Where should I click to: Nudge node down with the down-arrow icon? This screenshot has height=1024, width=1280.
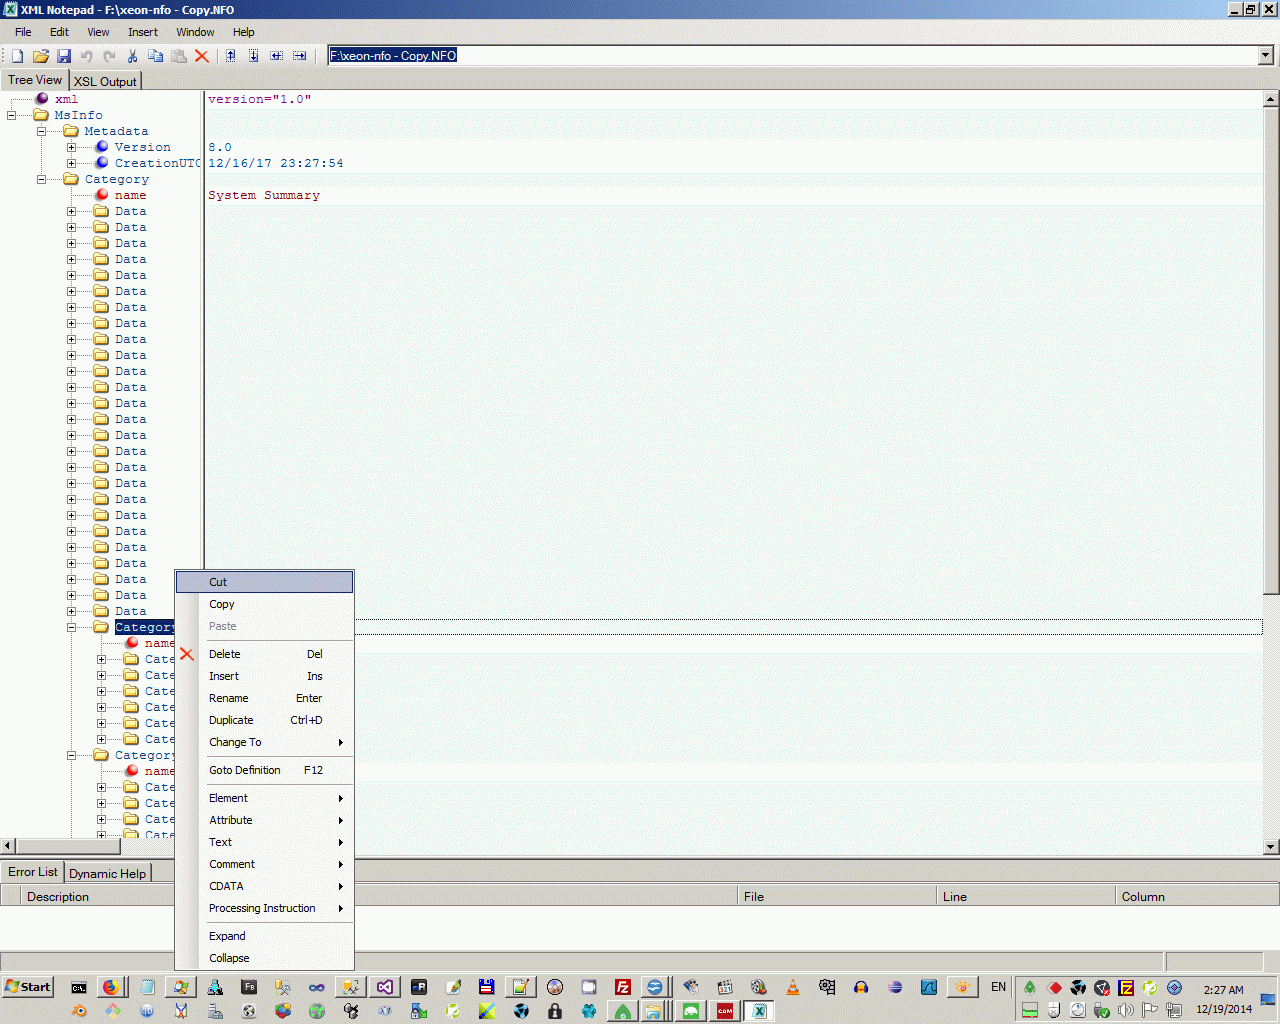click(254, 56)
